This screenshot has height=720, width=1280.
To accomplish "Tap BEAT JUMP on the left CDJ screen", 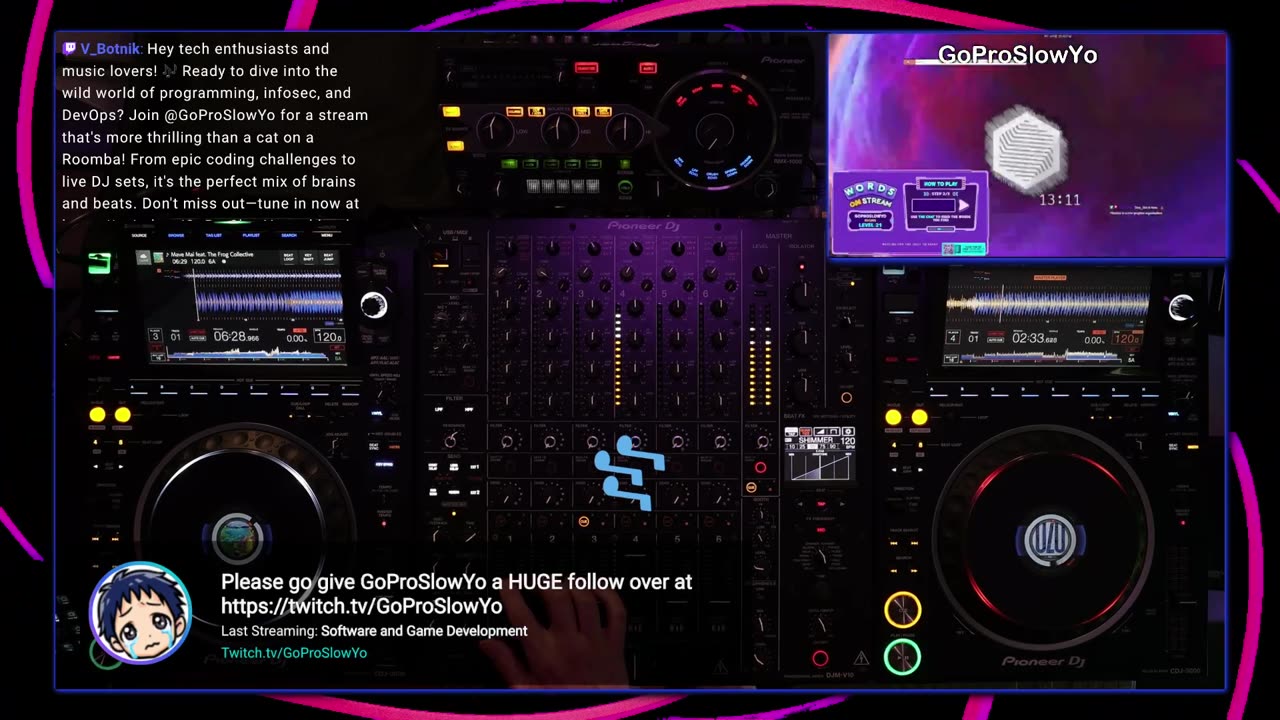I will pyautogui.click(x=328, y=257).
